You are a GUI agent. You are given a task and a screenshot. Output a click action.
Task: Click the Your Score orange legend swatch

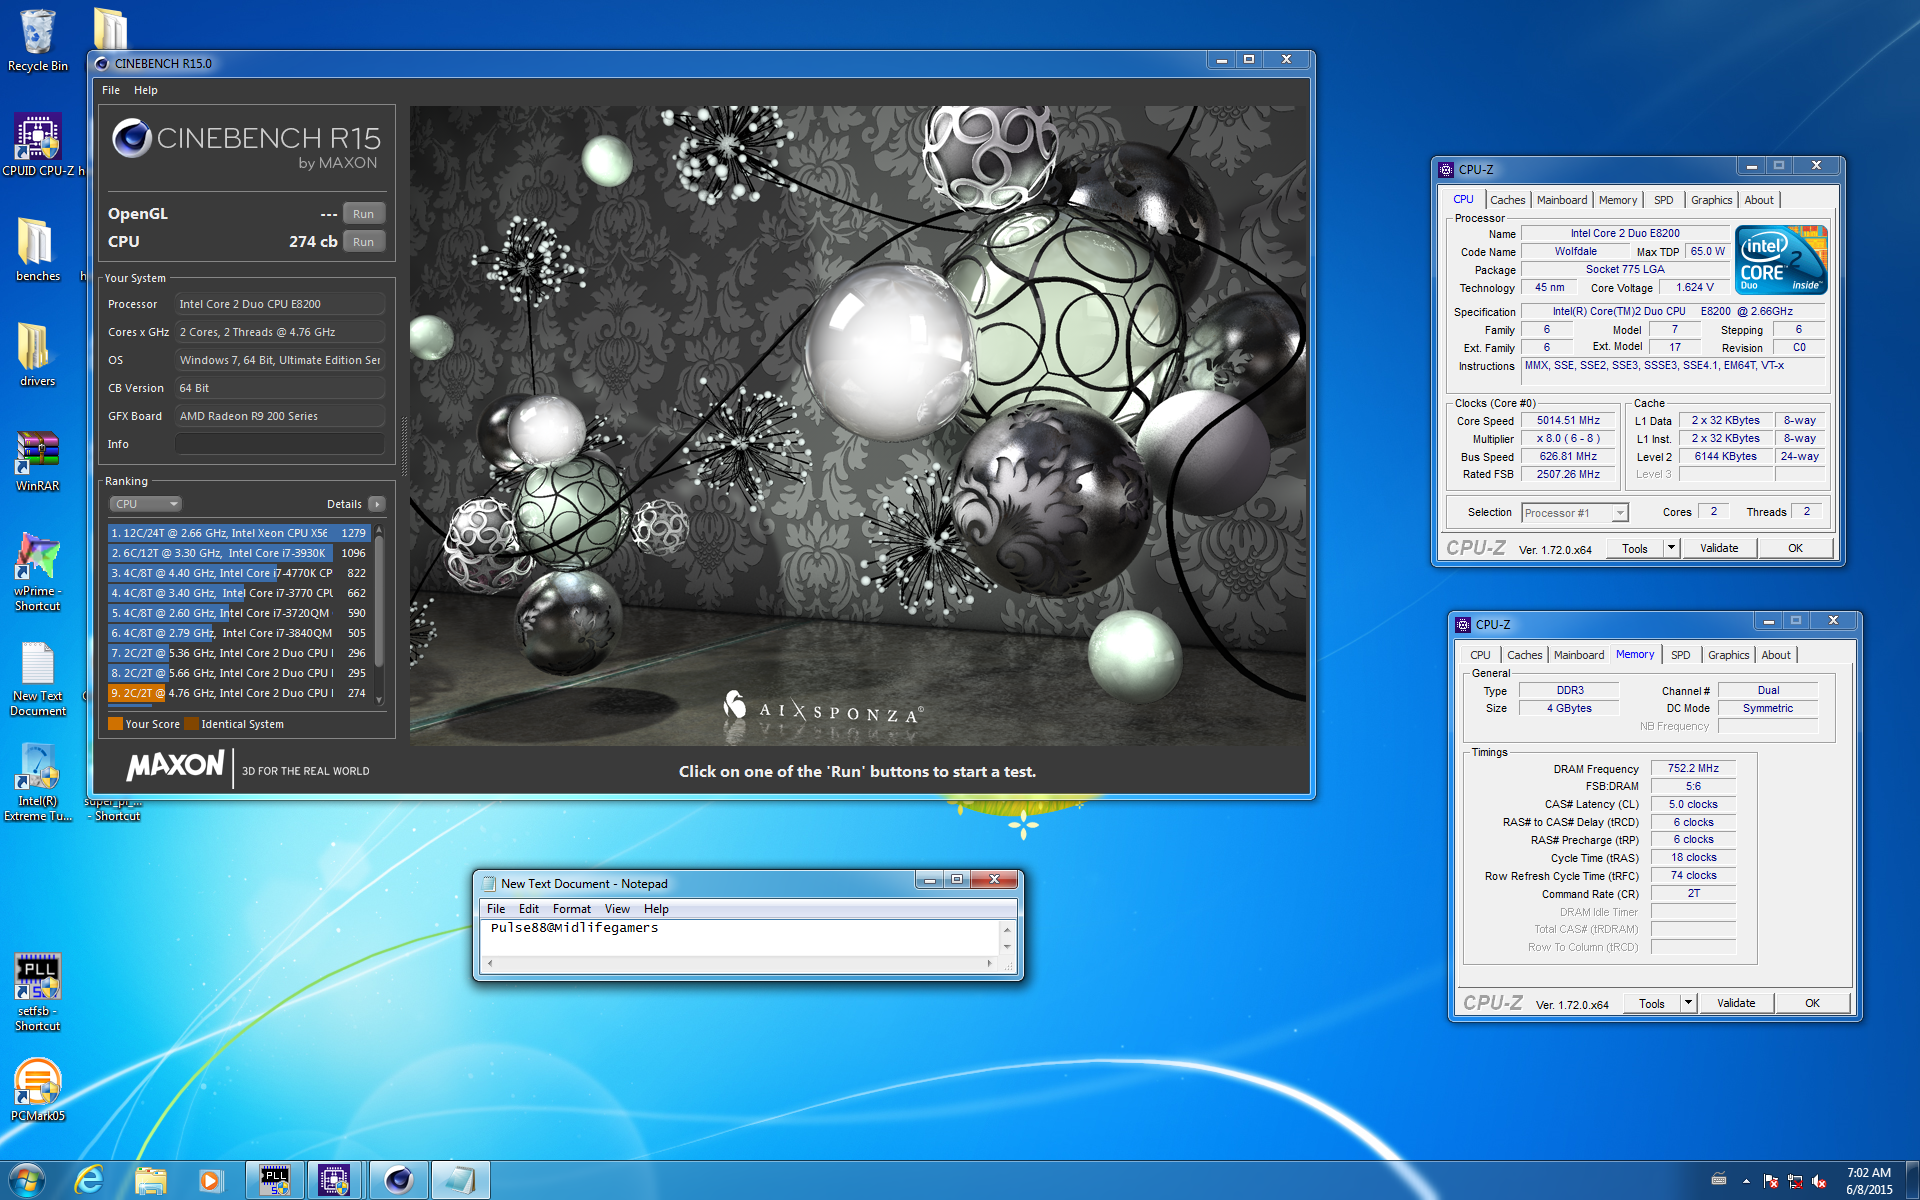coord(115,724)
